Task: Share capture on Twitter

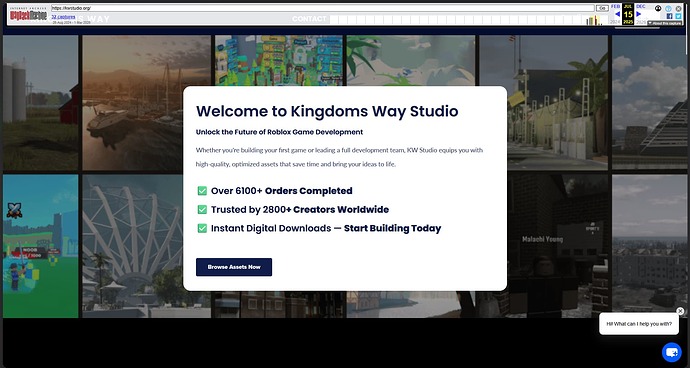Action: (x=678, y=16)
